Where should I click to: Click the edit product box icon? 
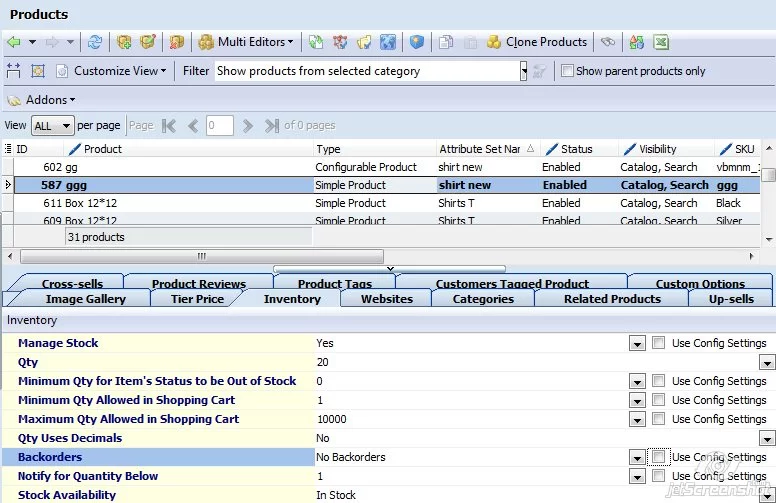(x=147, y=43)
